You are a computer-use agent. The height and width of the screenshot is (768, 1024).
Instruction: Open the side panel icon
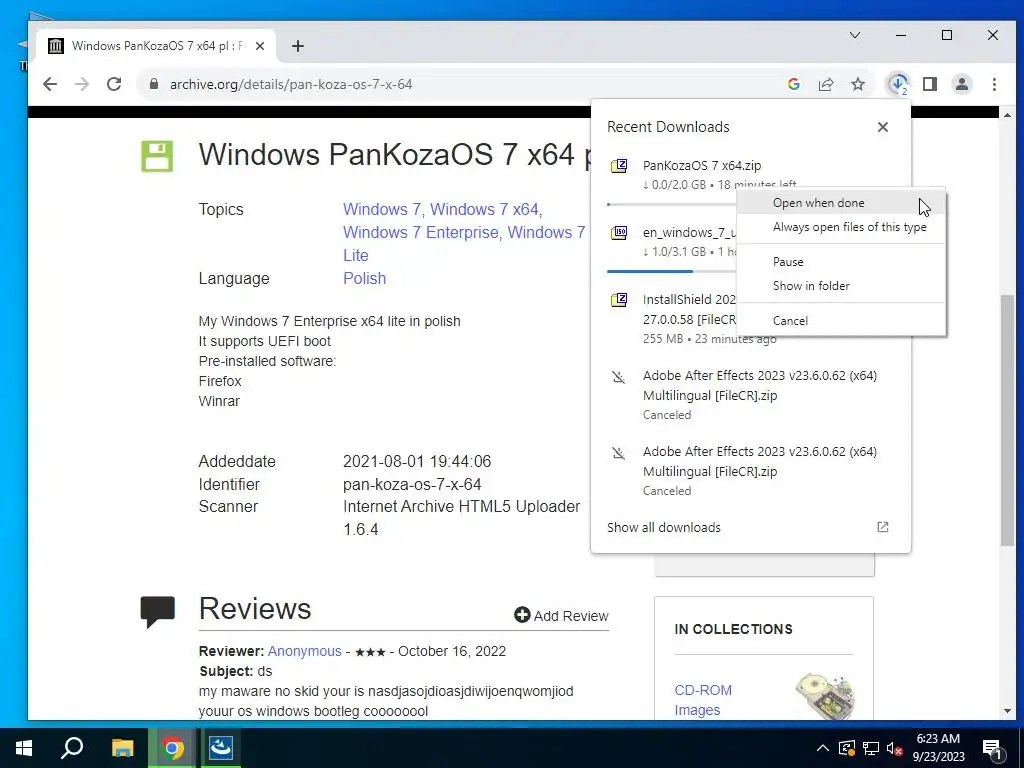pyautogui.click(x=930, y=84)
